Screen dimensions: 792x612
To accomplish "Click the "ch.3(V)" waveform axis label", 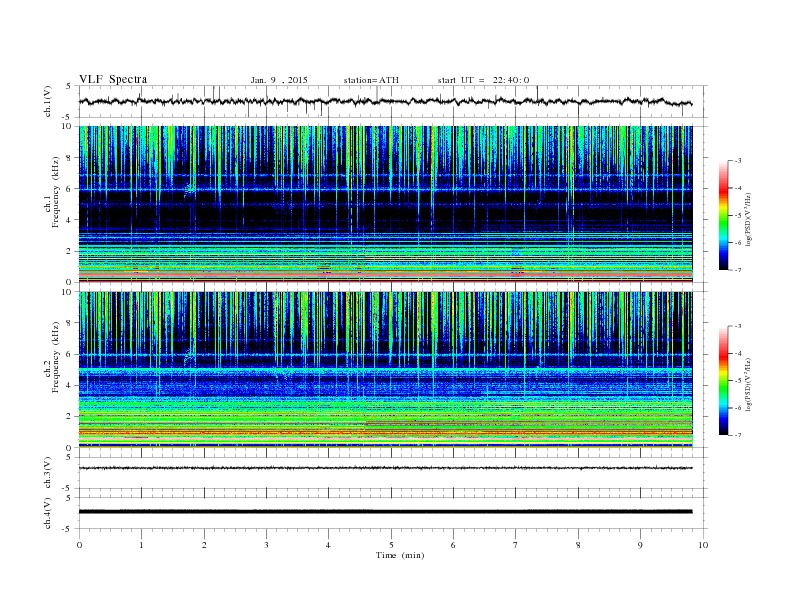I will 47,474.
